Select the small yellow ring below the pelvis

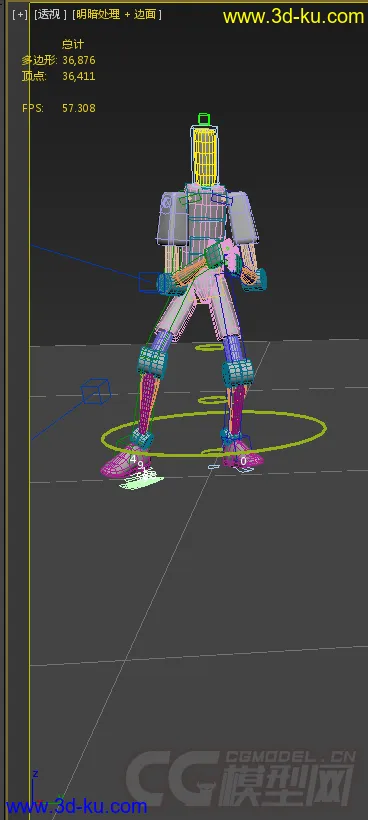tap(209, 347)
